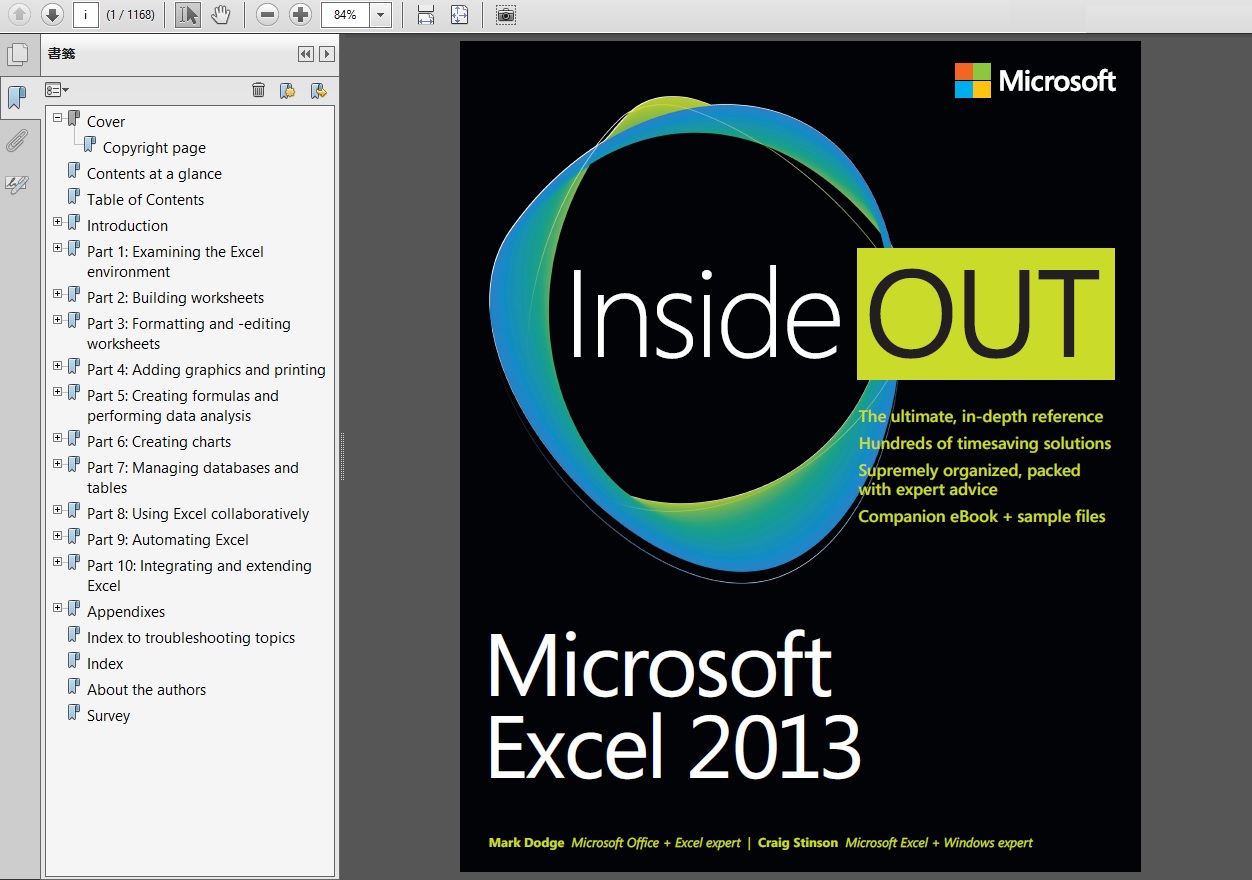Click 'Companion eBook + sample files' text
This screenshot has width=1252, height=880.
(x=982, y=517)
